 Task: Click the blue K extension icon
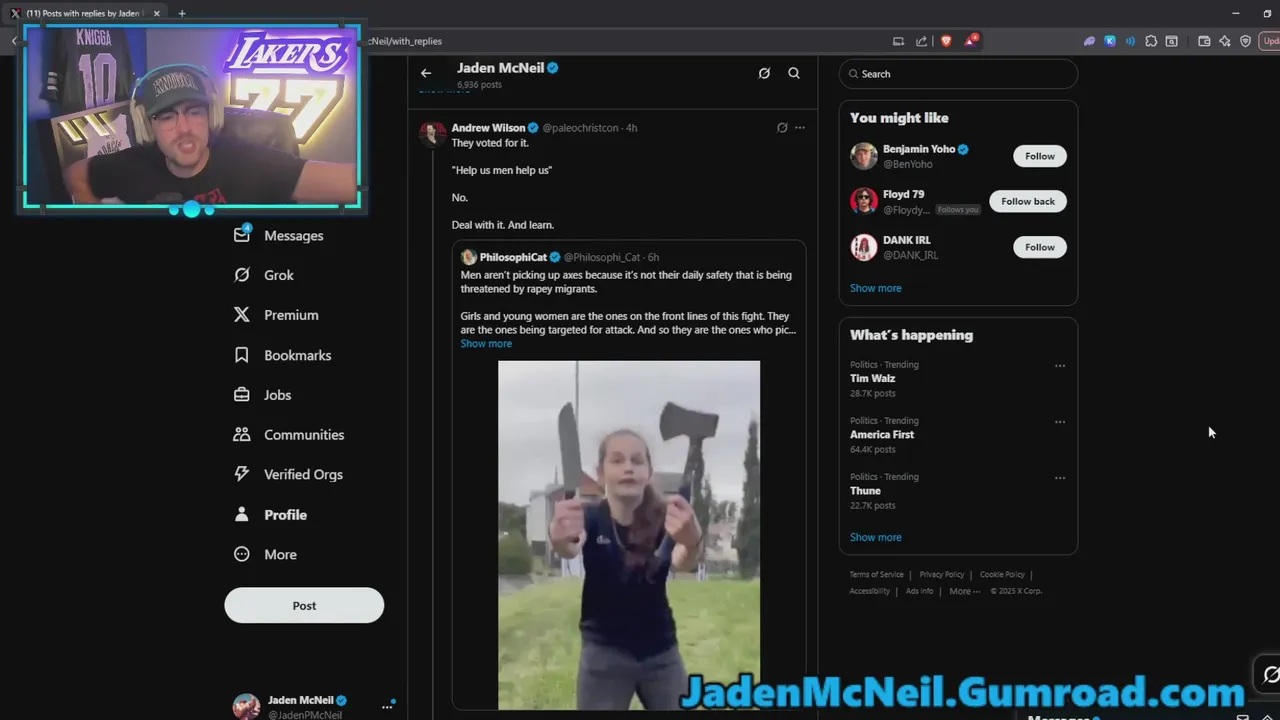pos(1110,41)
